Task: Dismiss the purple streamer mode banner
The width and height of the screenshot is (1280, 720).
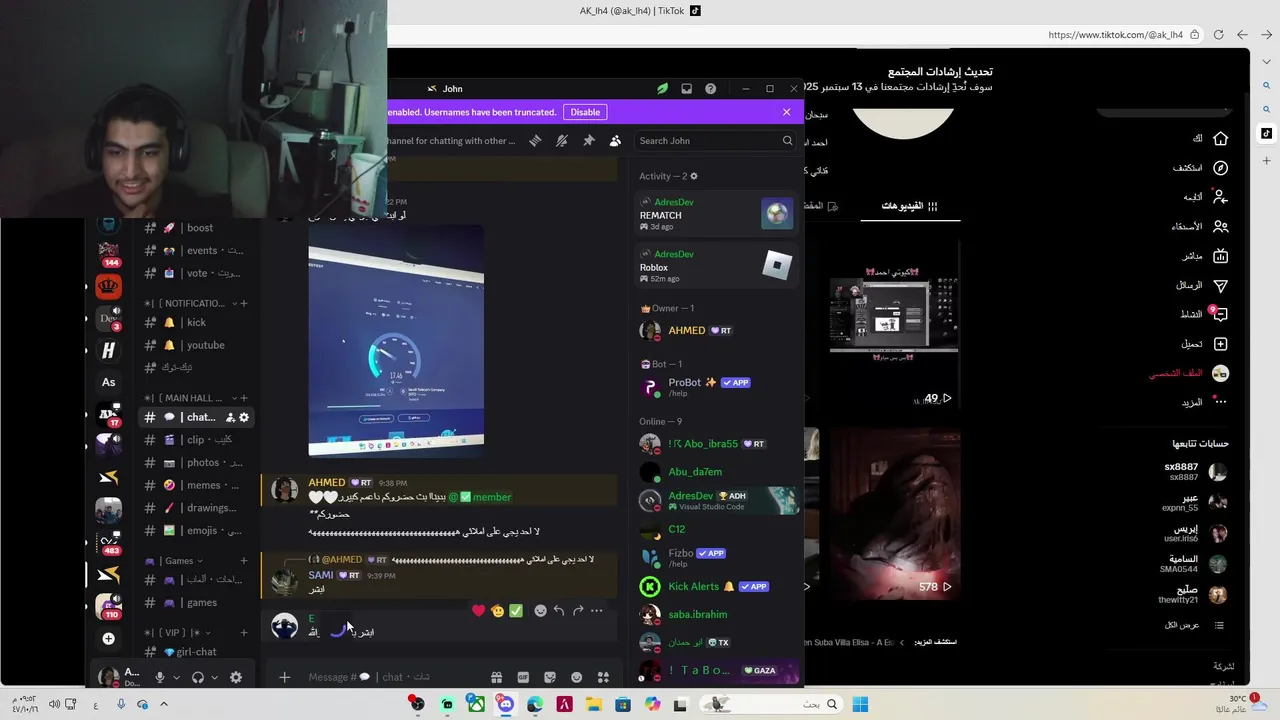Action: pyautogui.click(x=786, y=112)
